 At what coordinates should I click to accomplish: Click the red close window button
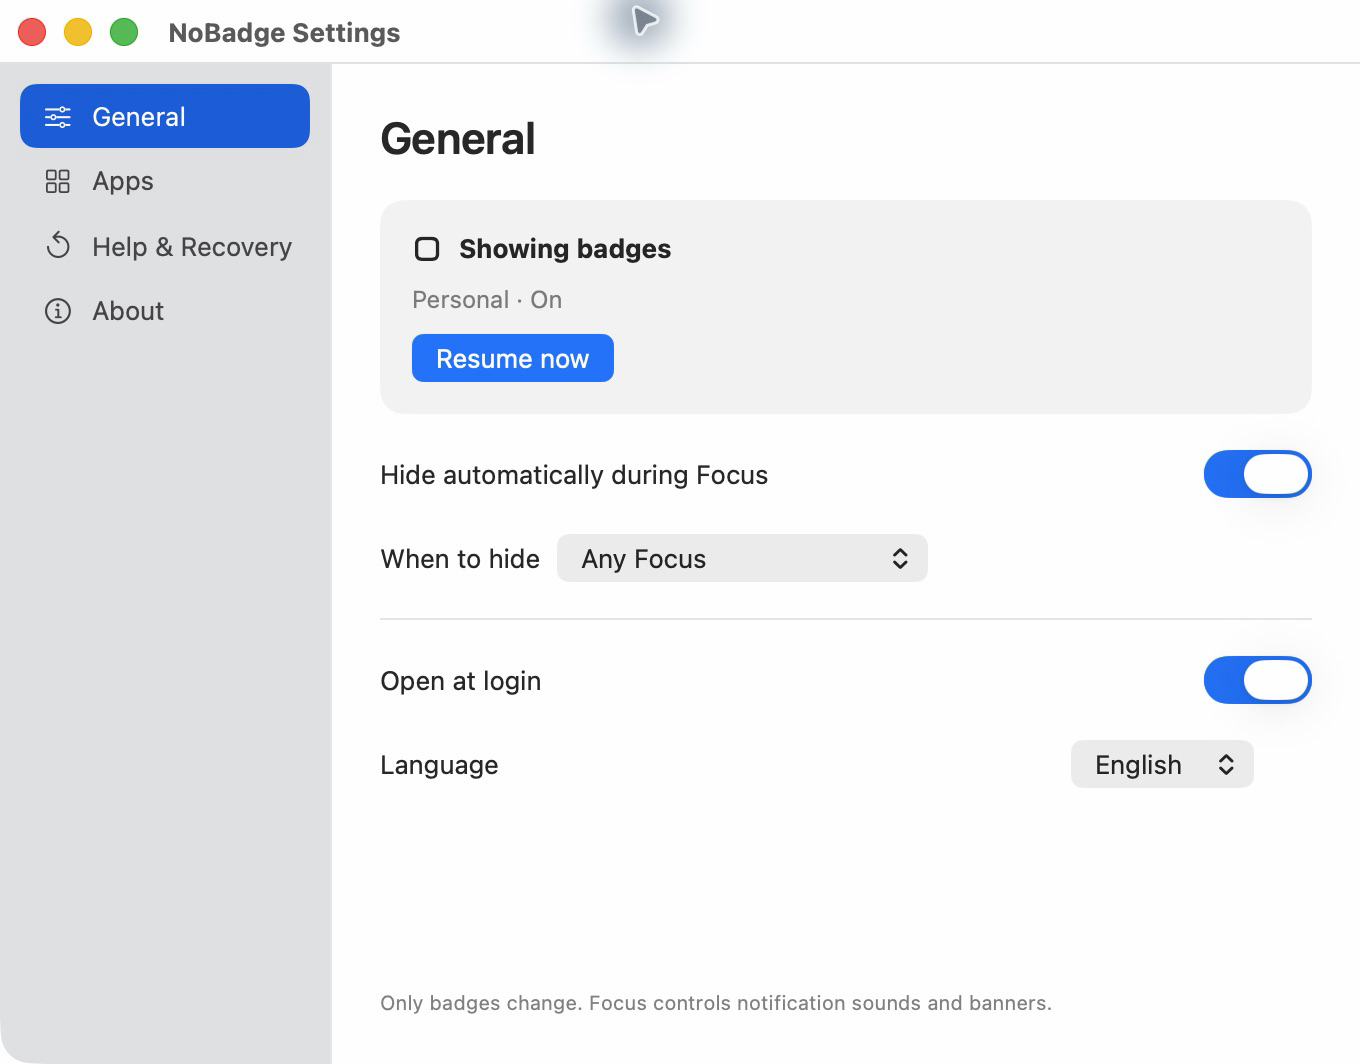click(x=32, y=32)
